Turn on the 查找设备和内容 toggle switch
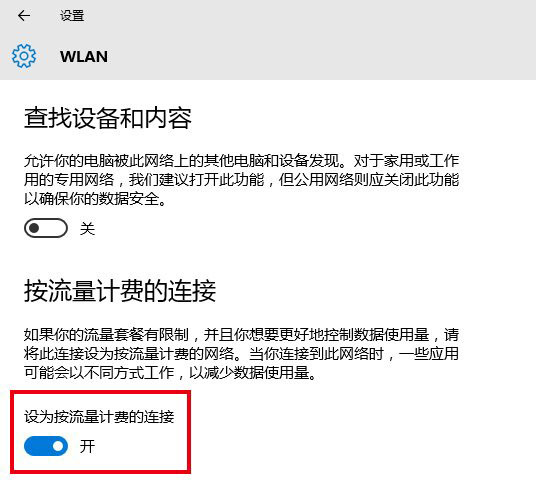This screenshot has width=536, height=483. [46, 228]
